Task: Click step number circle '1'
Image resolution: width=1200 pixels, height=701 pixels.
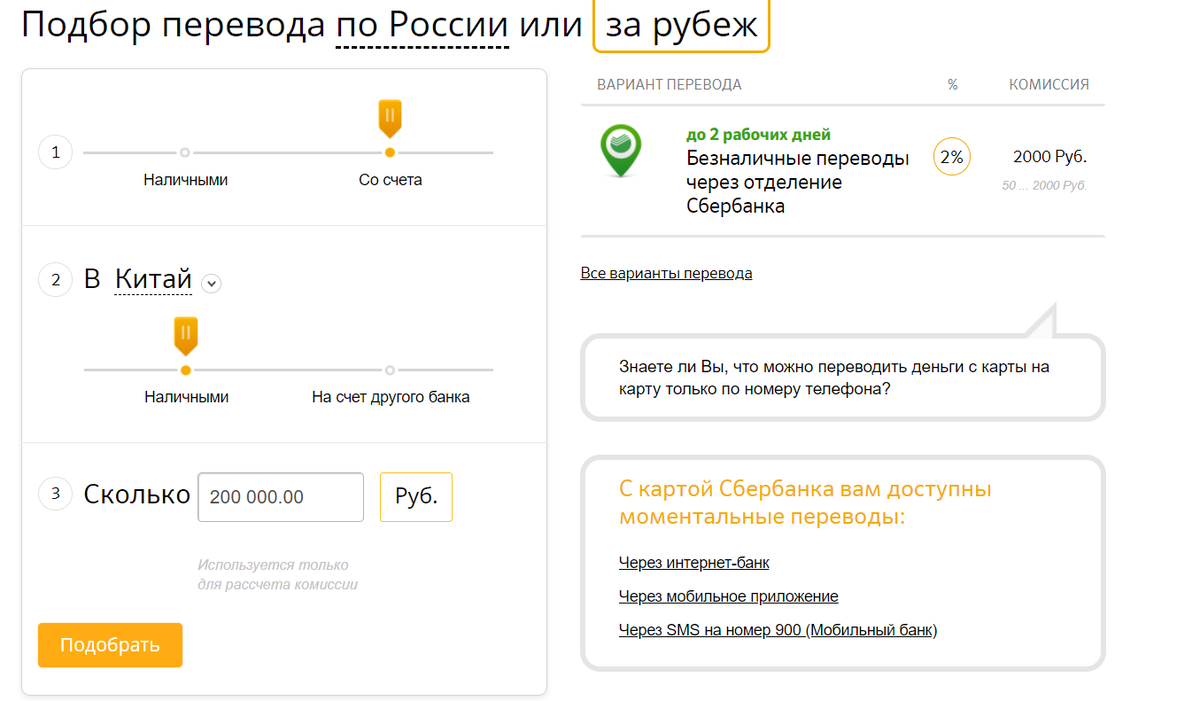Action: tap(55, 152)
